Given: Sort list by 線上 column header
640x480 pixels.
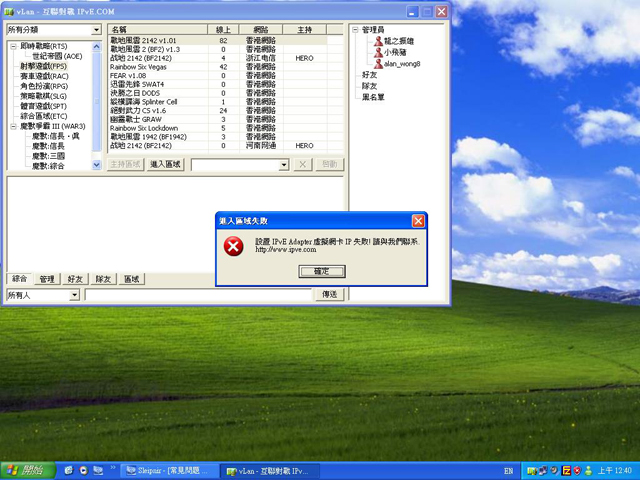Looking at the screenshot, I should tap(223, 30).
